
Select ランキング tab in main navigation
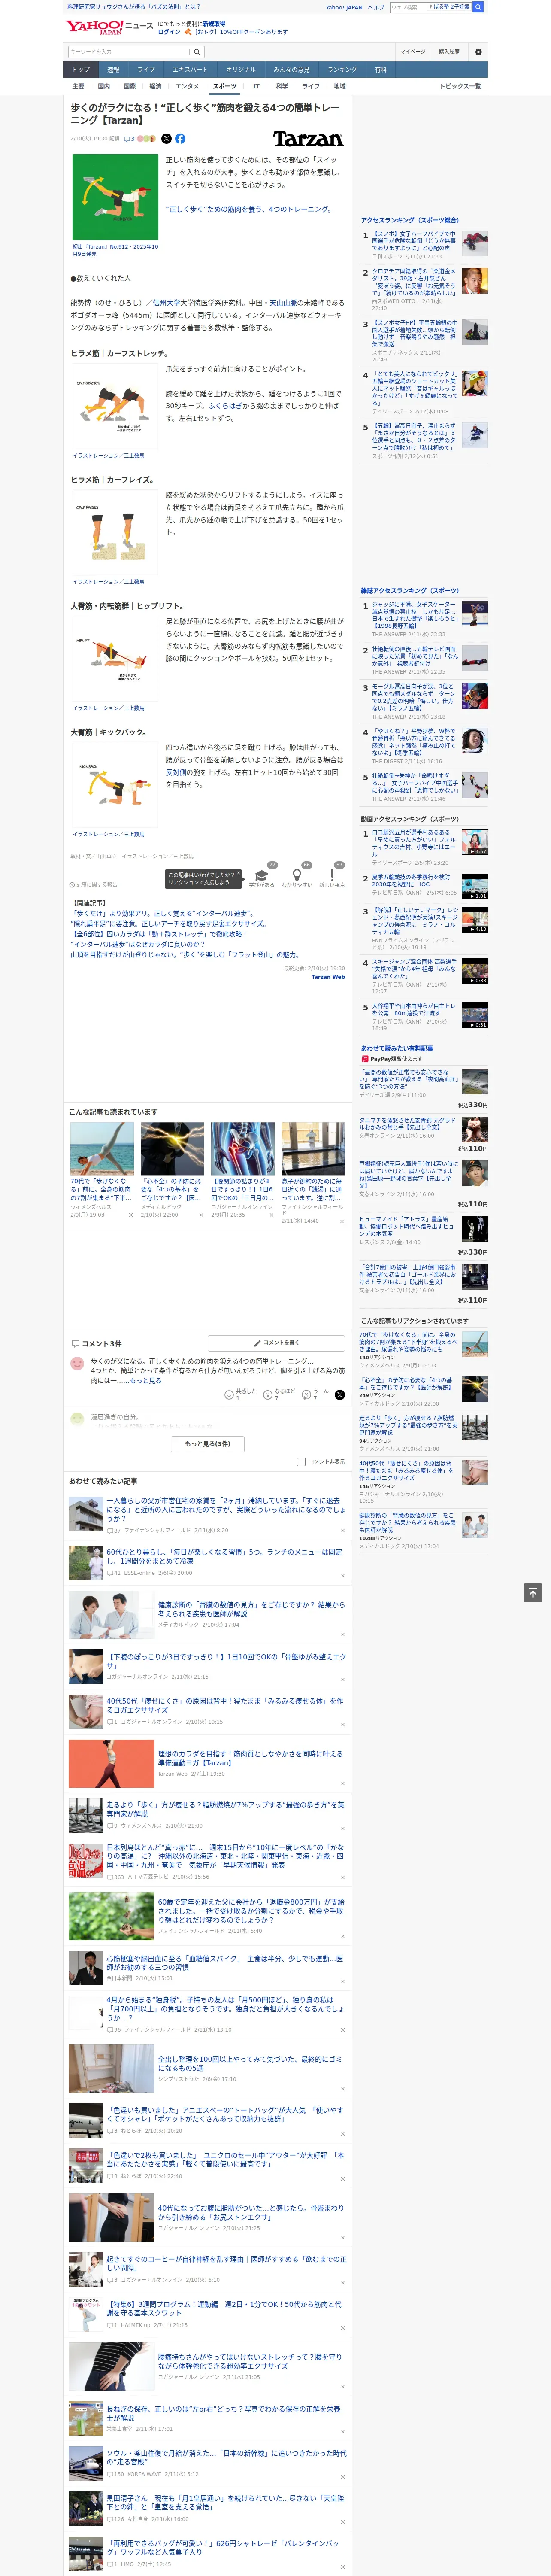click(342, 69)
